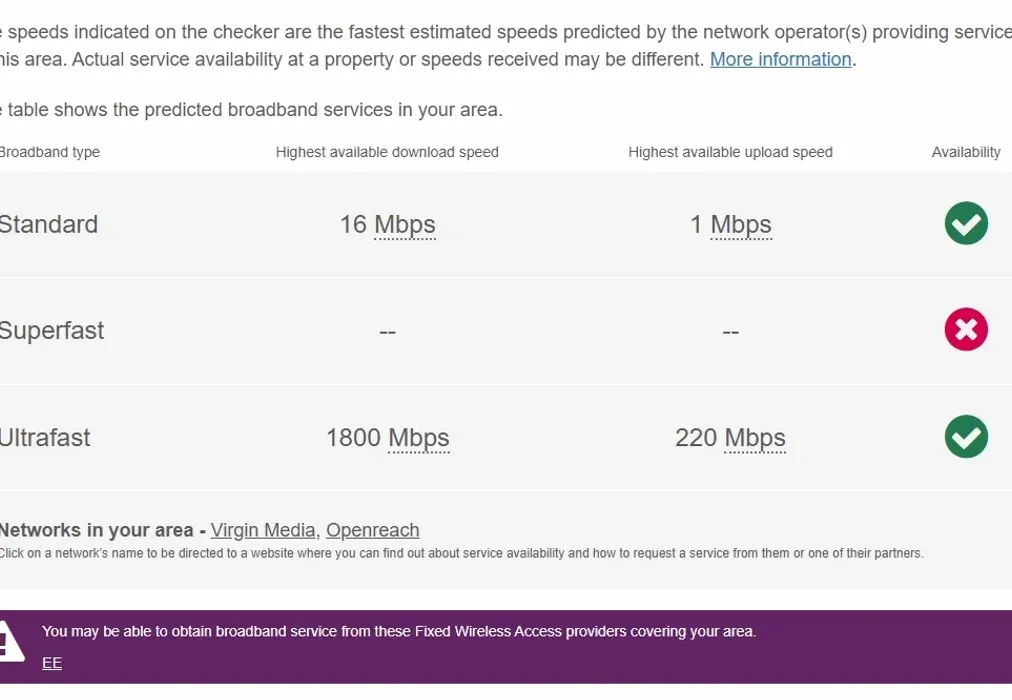Click the red cross icon for Superfast
The width and height of the screenshot is (1012, 700).
(x=965, y=329)
